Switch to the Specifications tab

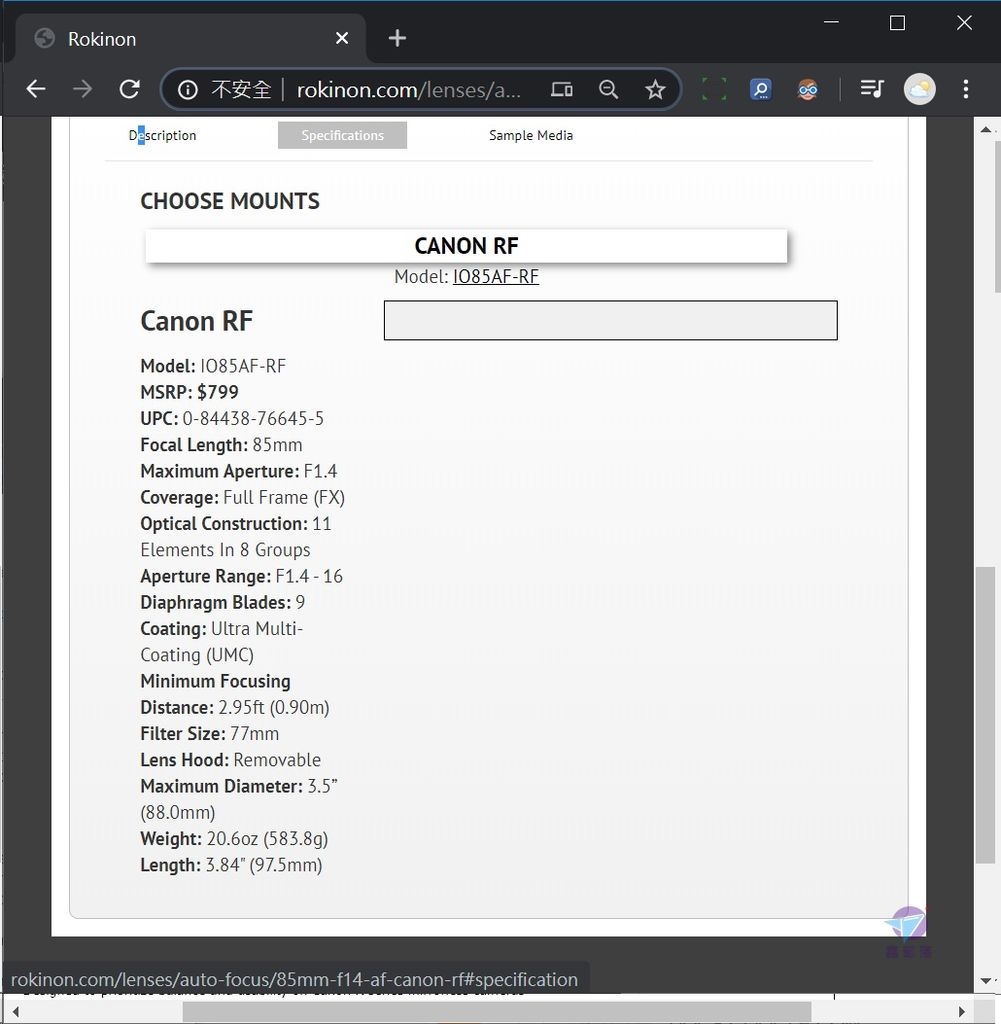tap(342, 135)
